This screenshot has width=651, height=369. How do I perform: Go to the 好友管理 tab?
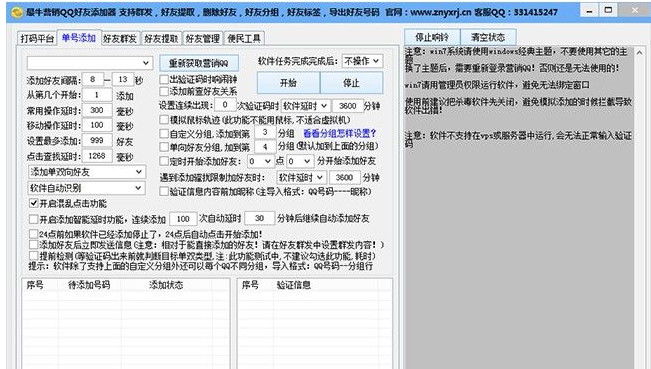pos(203,39)
